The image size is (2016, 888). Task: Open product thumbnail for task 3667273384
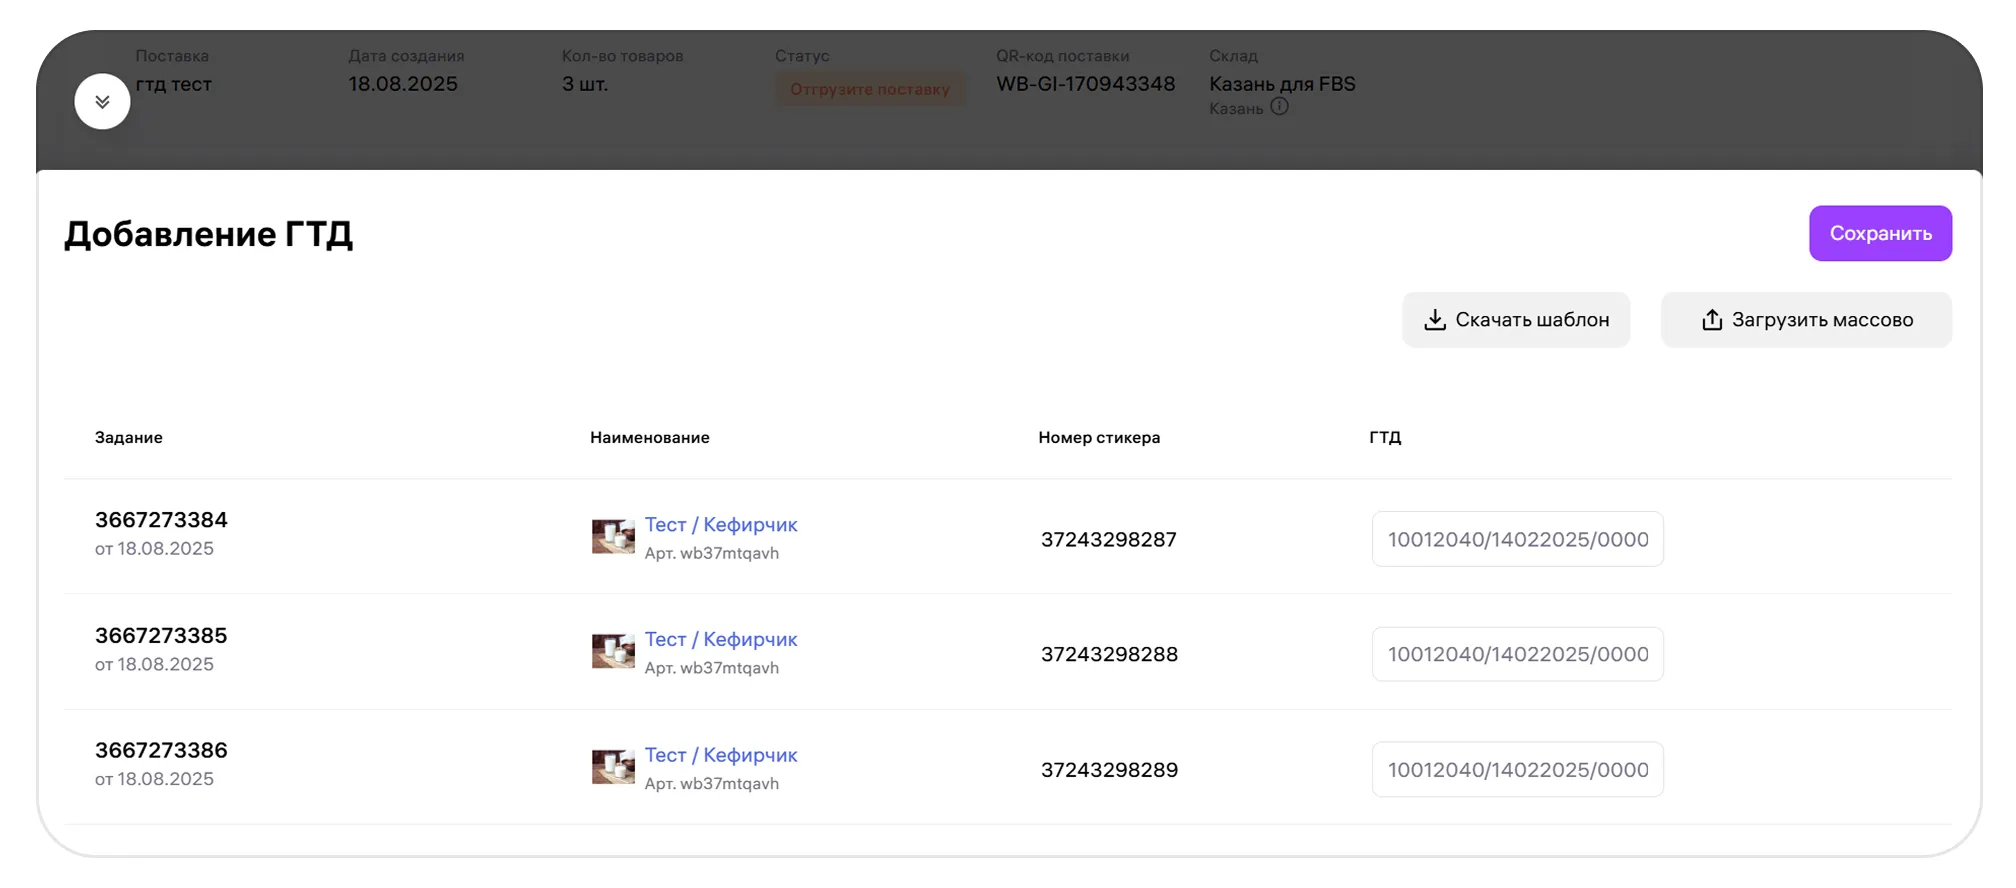613,537
